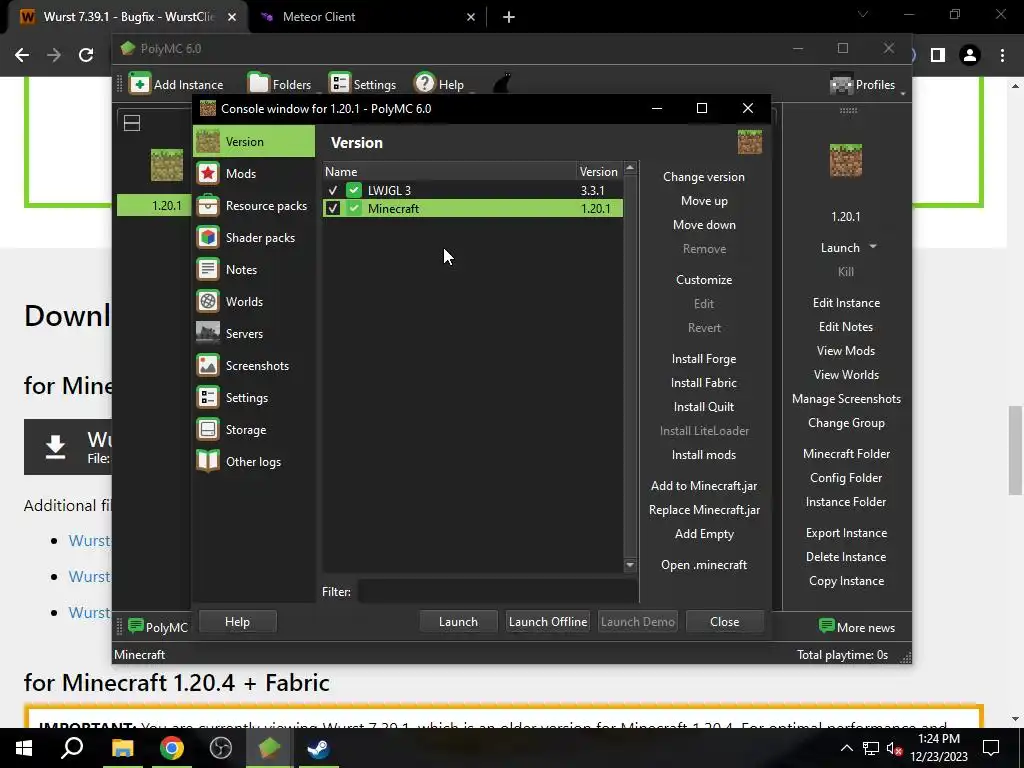1024x768 pixels.
Task: Click Install Quilt
Action: coord(704,407)
